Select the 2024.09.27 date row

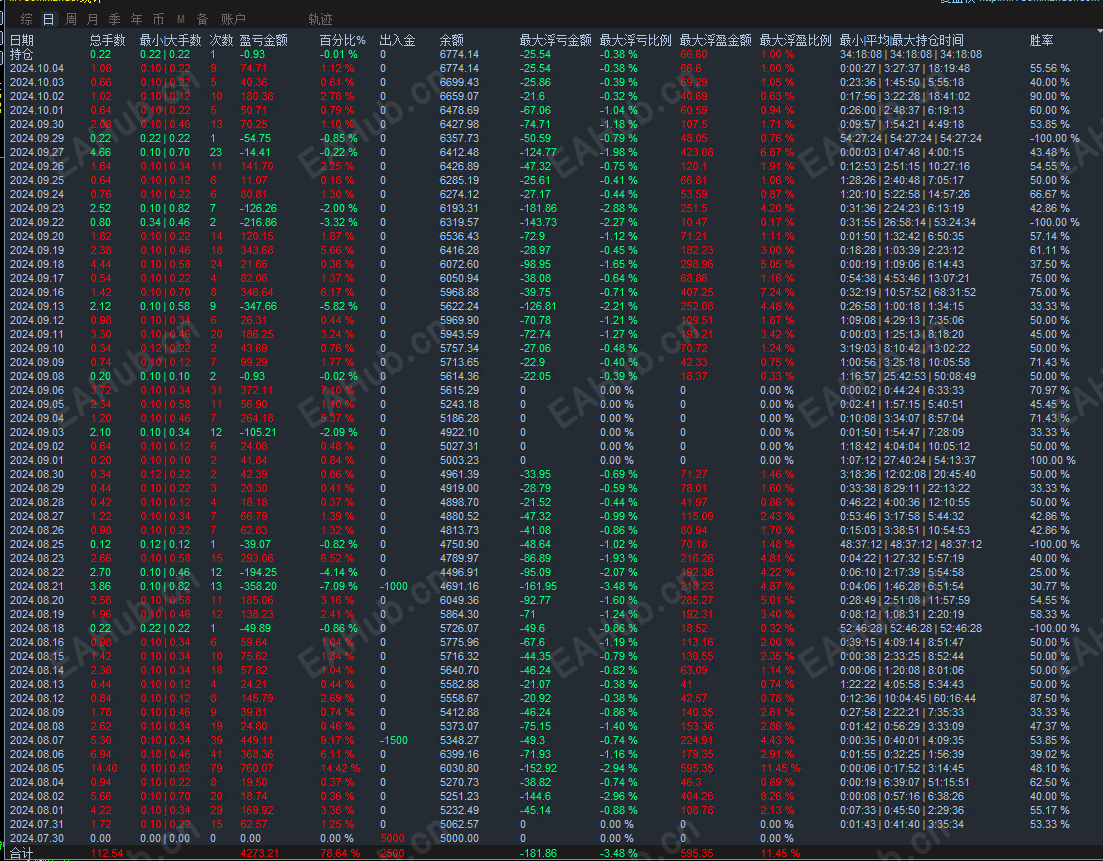(37, 152)
